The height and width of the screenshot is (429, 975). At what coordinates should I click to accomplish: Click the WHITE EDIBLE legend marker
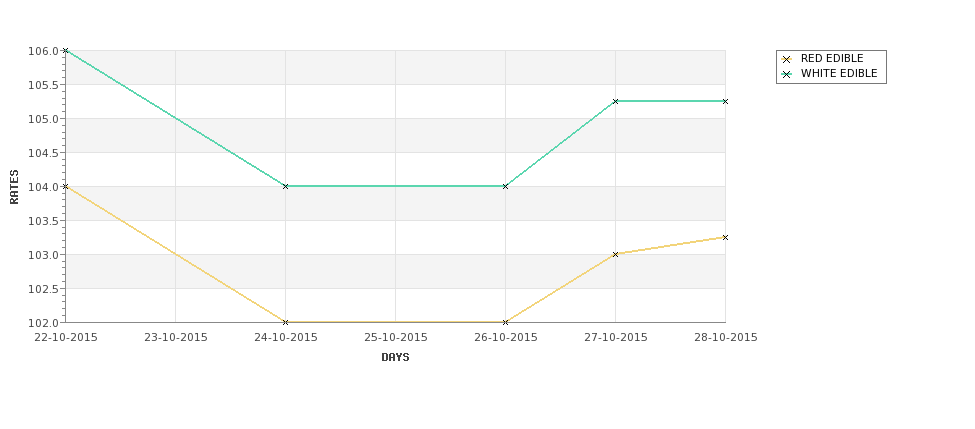[x=787, y=74]
